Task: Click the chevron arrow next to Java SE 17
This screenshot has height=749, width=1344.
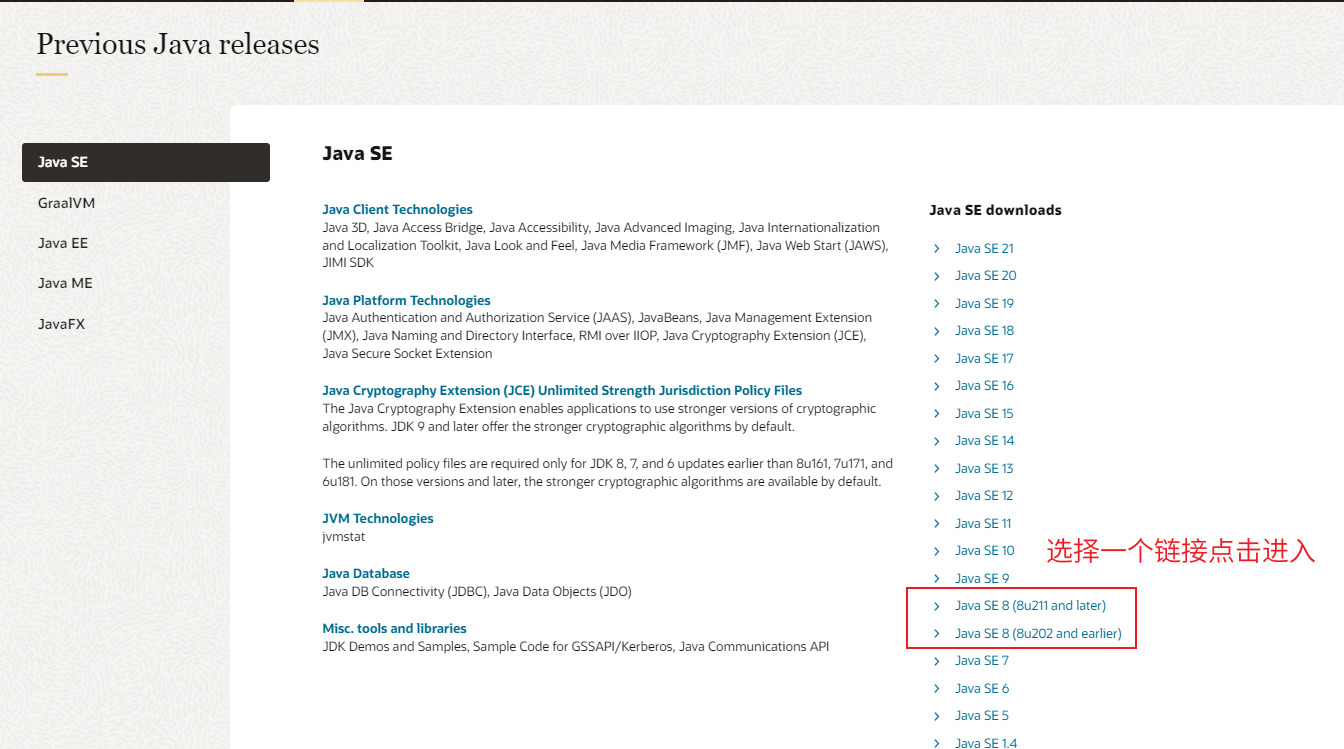Action: pos(937,359)
